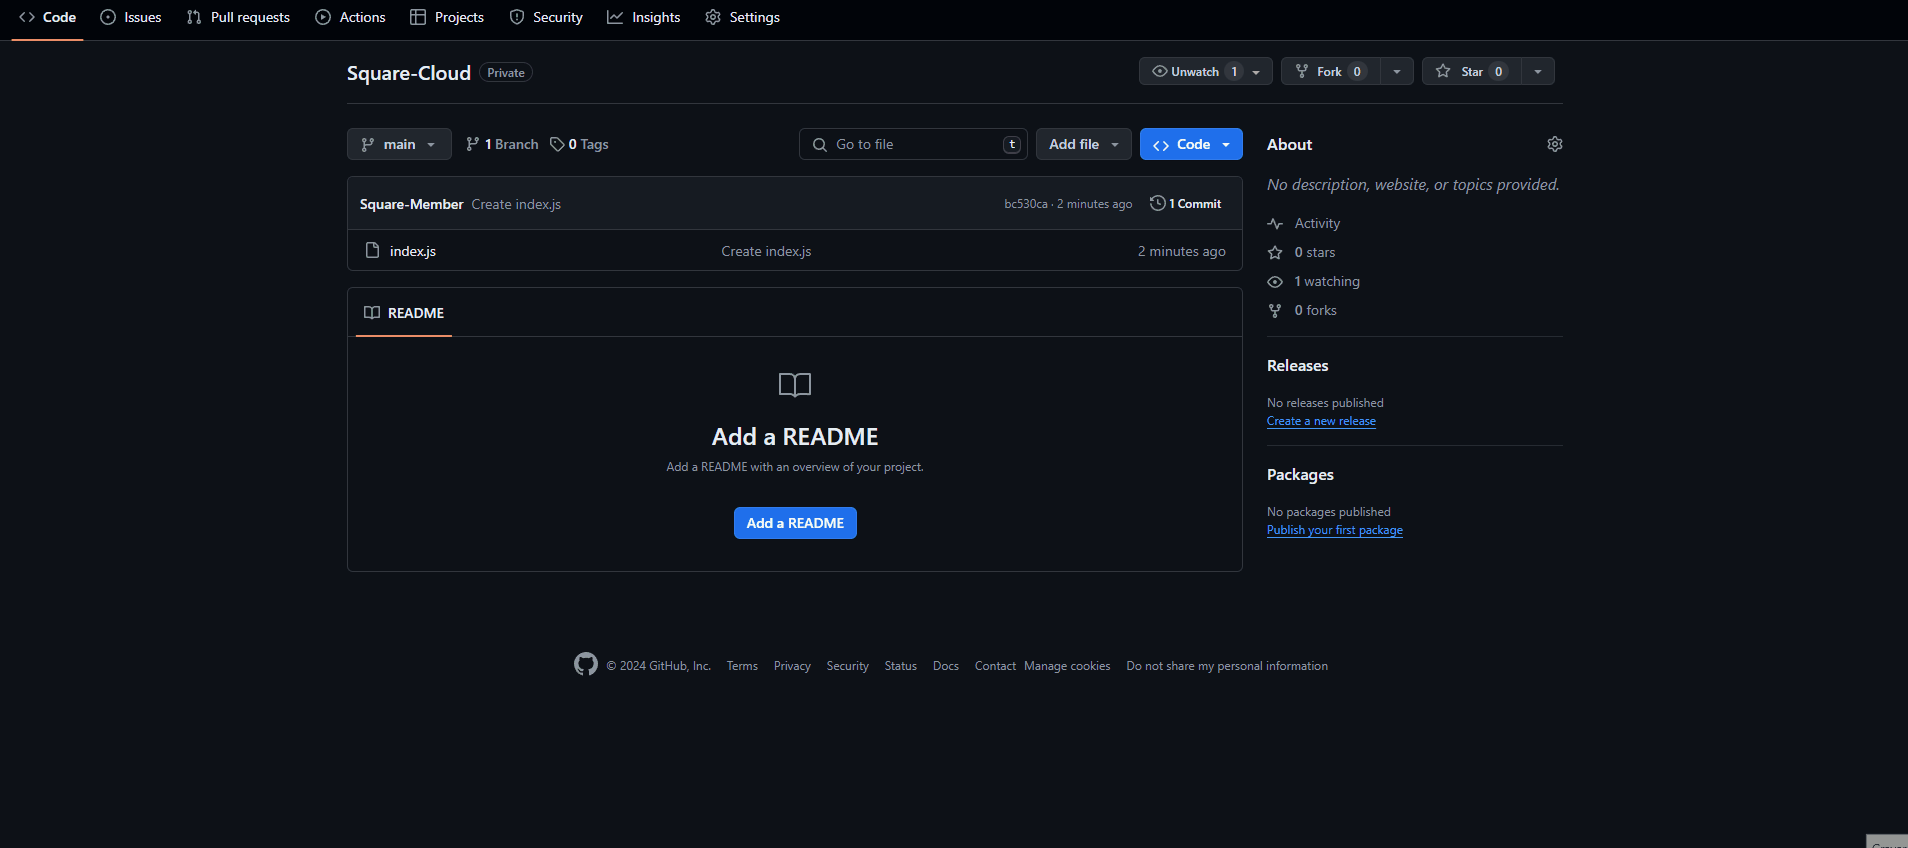Star the repository

coord(1471,71)
